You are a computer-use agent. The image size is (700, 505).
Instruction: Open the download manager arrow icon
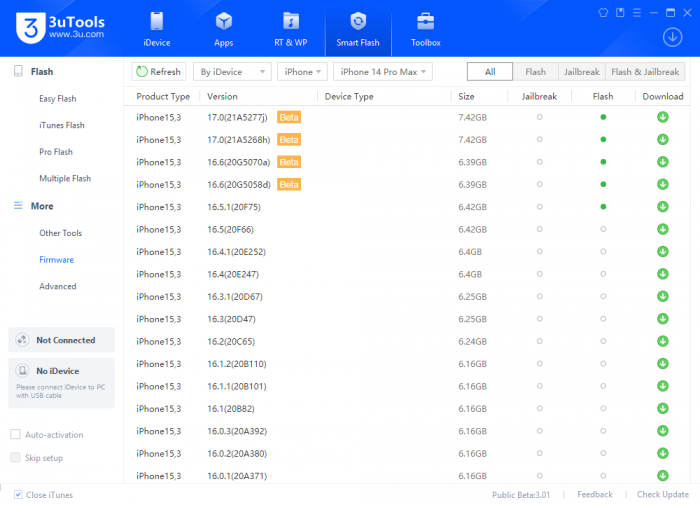(672, 37)
